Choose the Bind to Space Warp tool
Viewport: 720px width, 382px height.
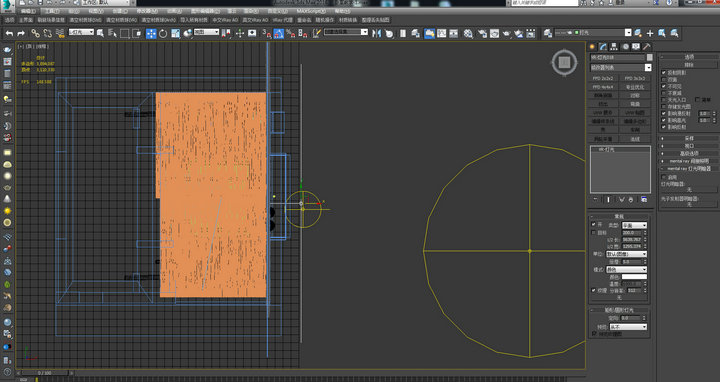(60, 33)
